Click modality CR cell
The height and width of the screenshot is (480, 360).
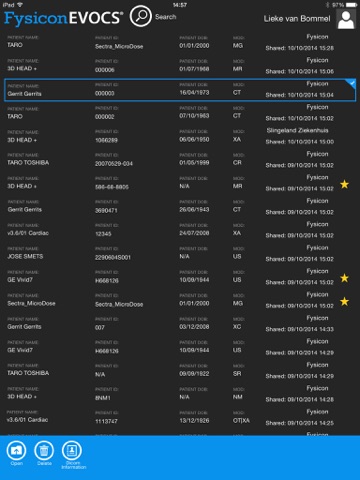pos(237,163)
